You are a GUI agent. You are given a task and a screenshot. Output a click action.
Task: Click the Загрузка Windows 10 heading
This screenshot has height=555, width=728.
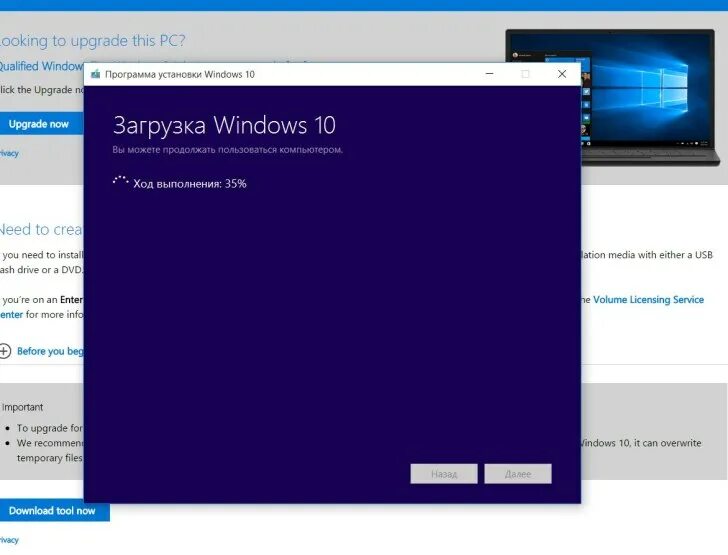224,125
